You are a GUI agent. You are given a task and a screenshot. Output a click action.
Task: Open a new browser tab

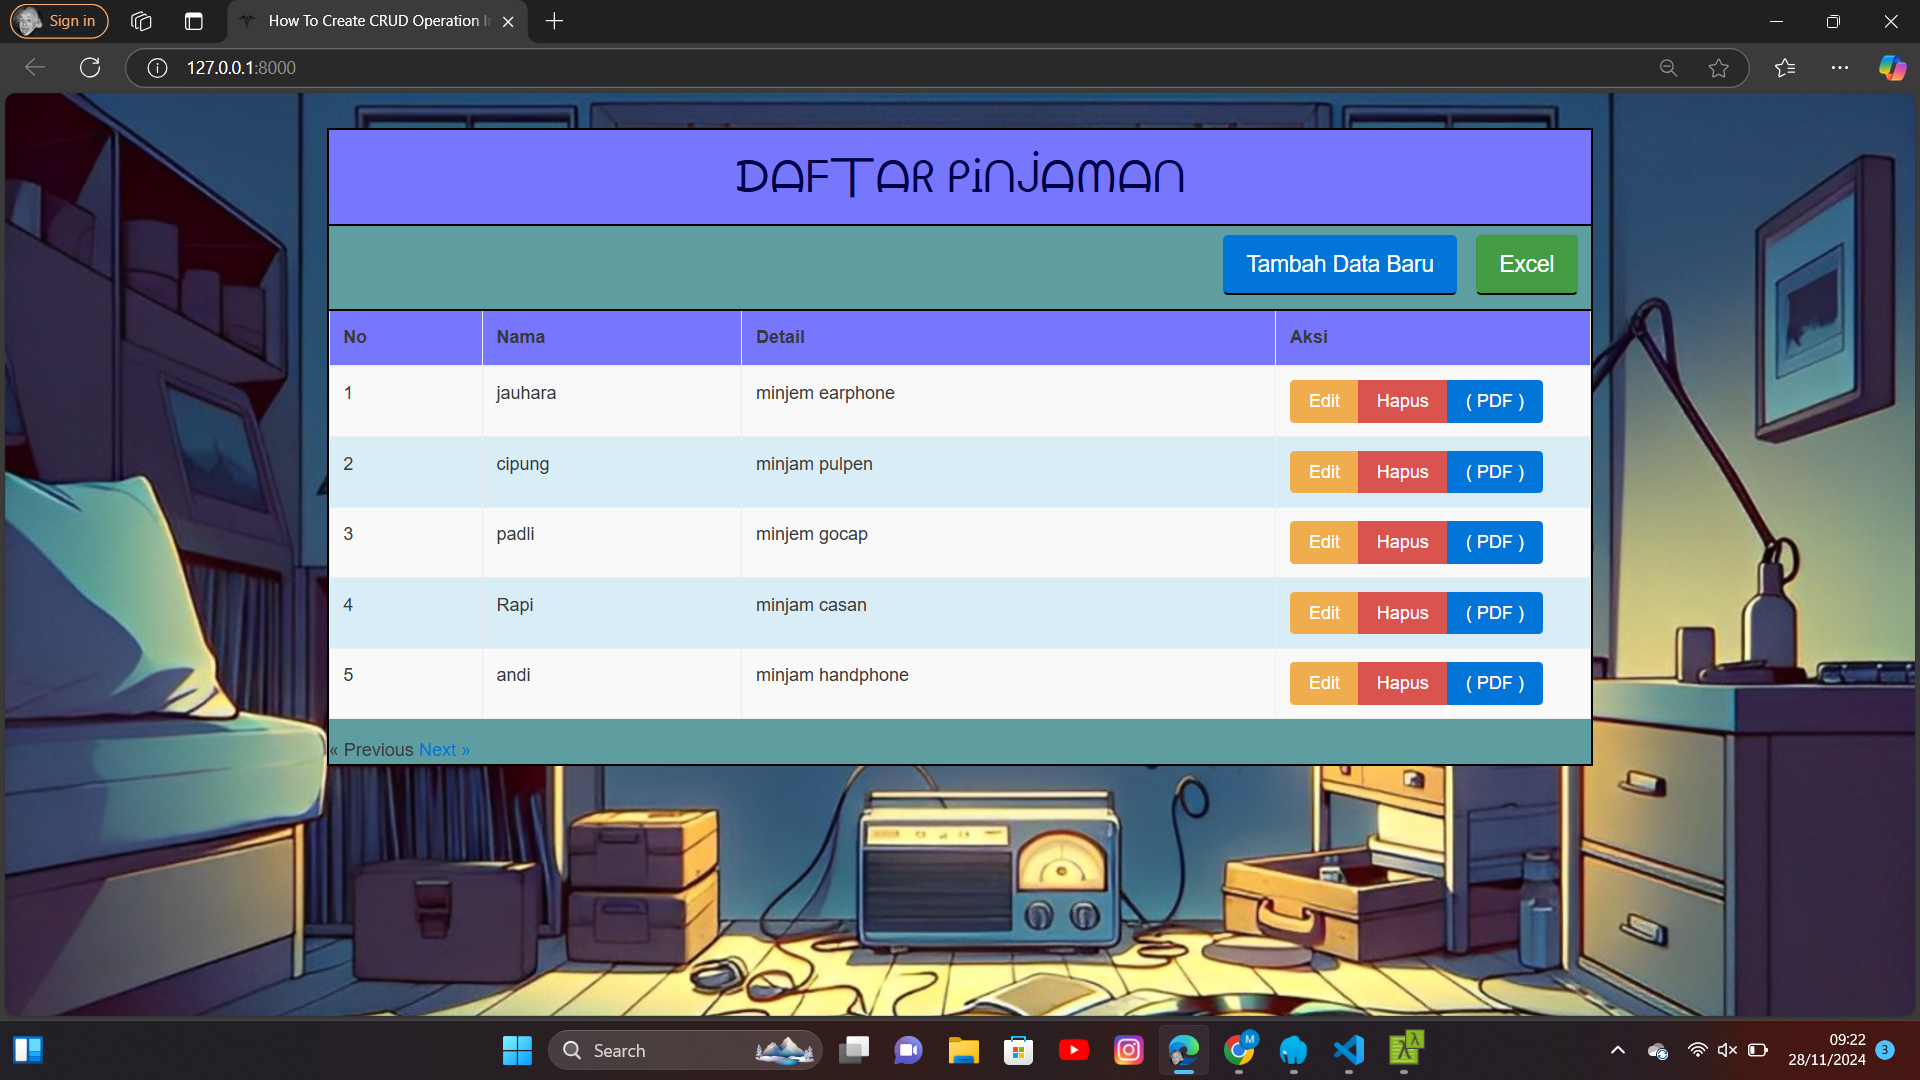point(554,21)
